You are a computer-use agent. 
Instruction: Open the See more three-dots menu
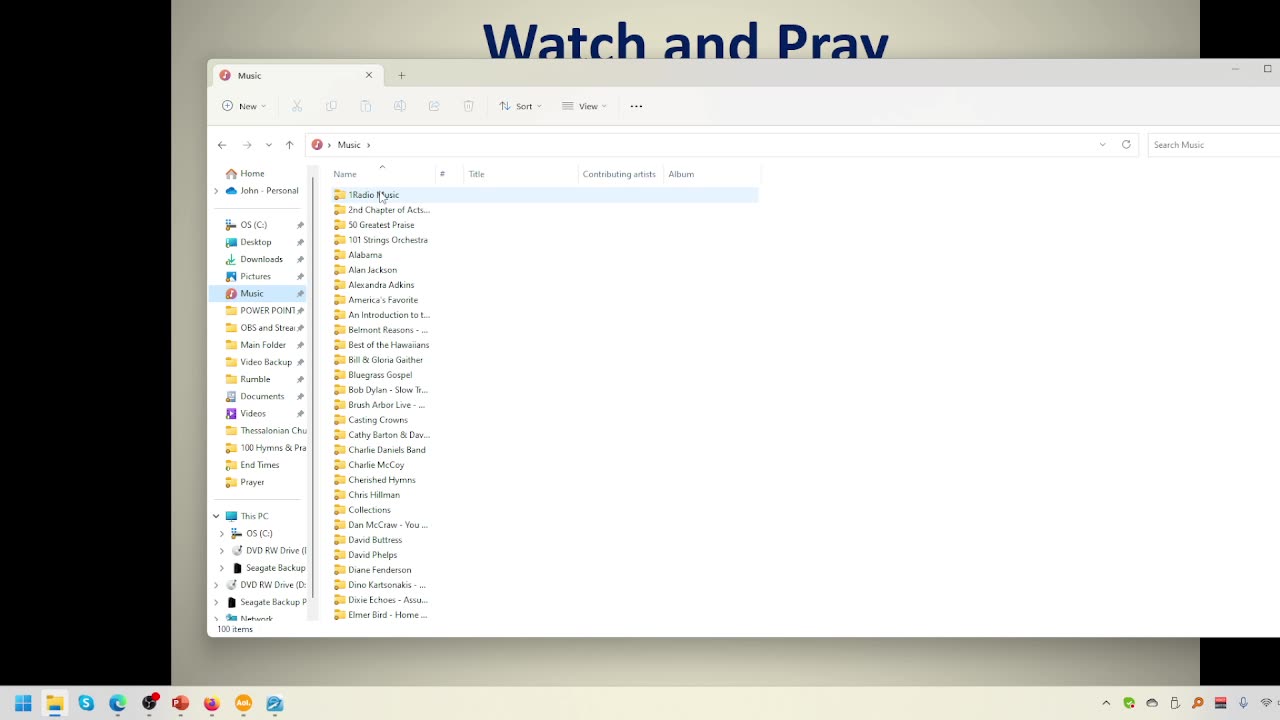pyautogui.click(x=636, y=106)
